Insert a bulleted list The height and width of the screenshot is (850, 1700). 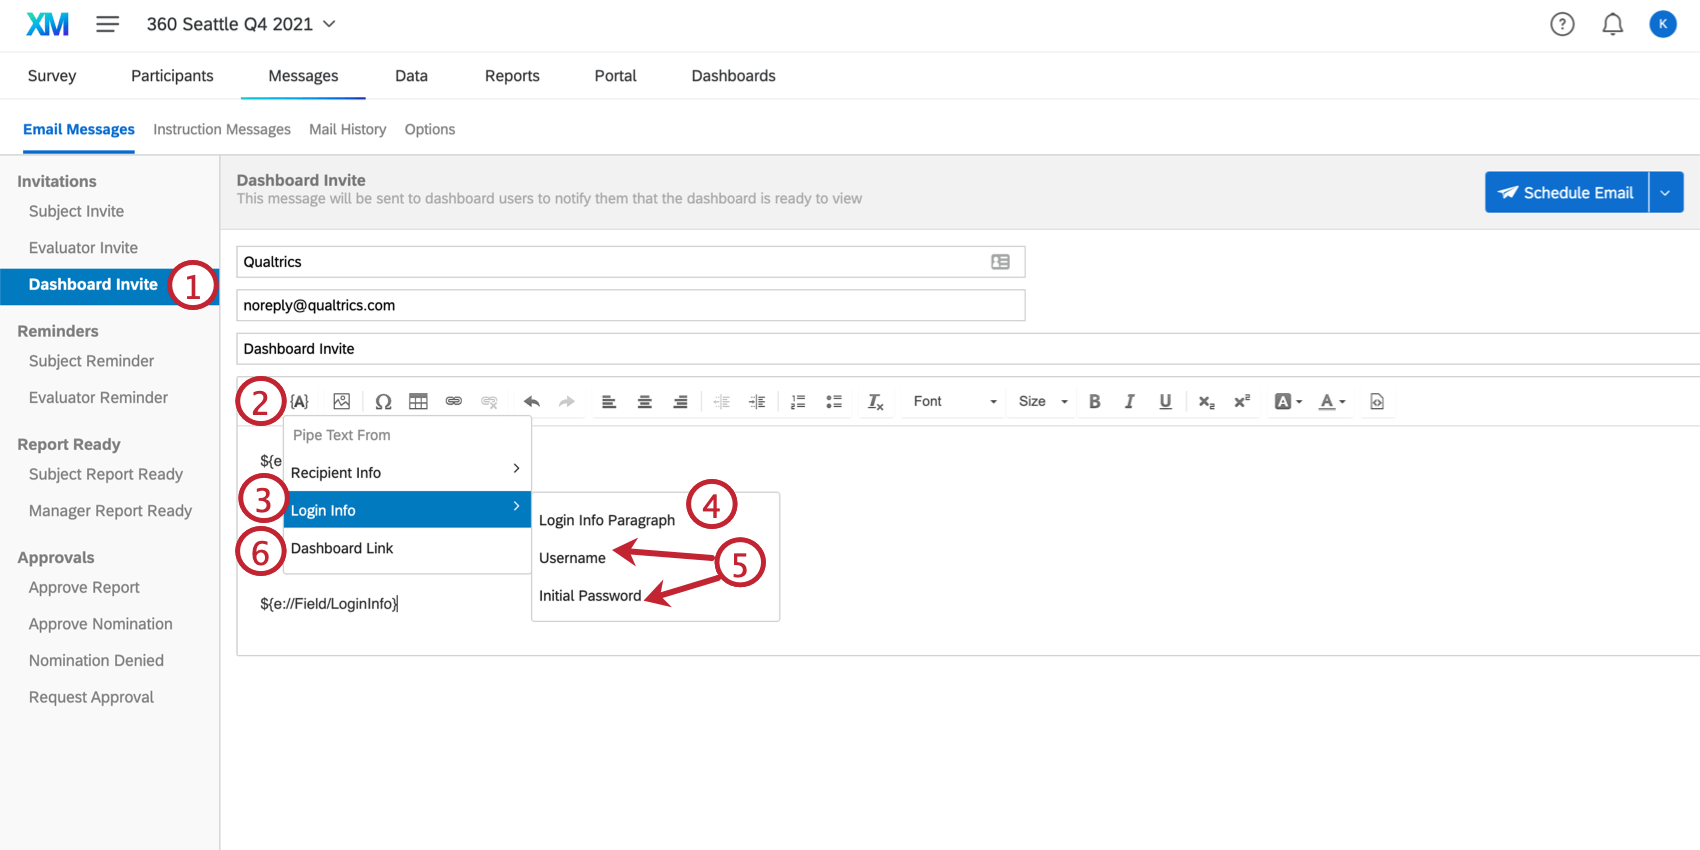[834, 402]
